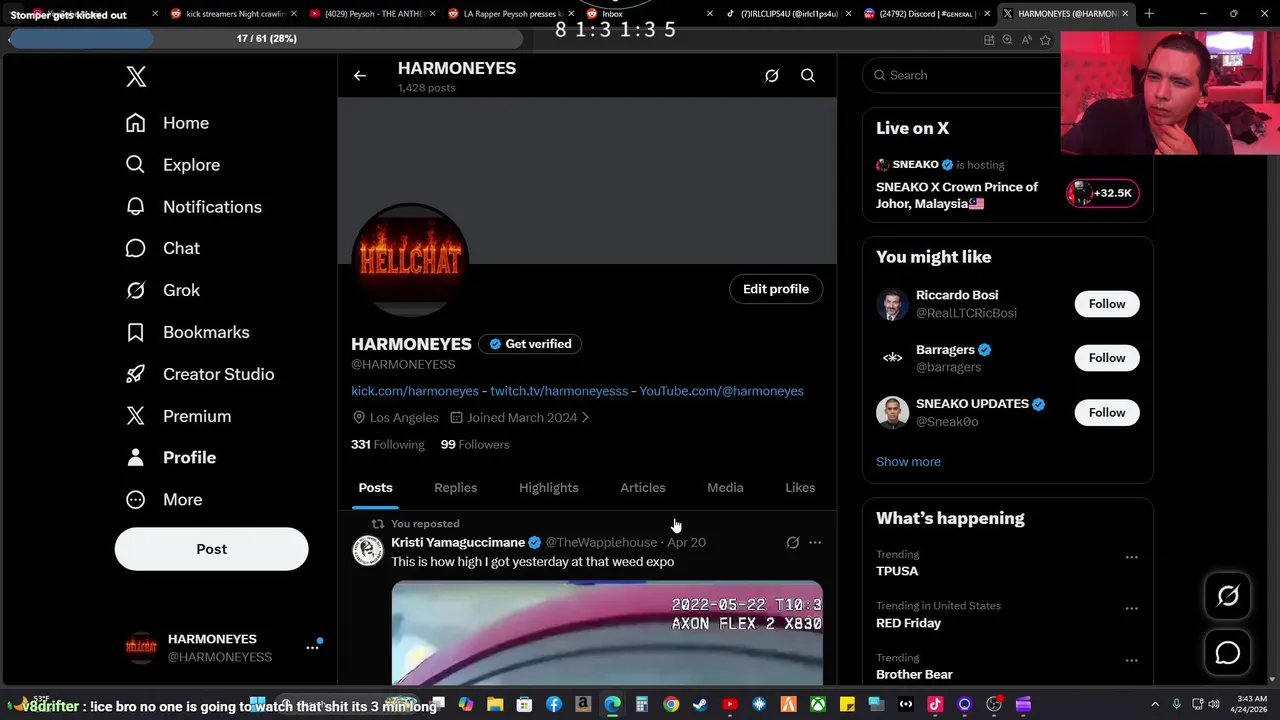Open three-dot menu on Kristi's post
The height and width of the screenshot is (720, 1280).
point(815,542)
